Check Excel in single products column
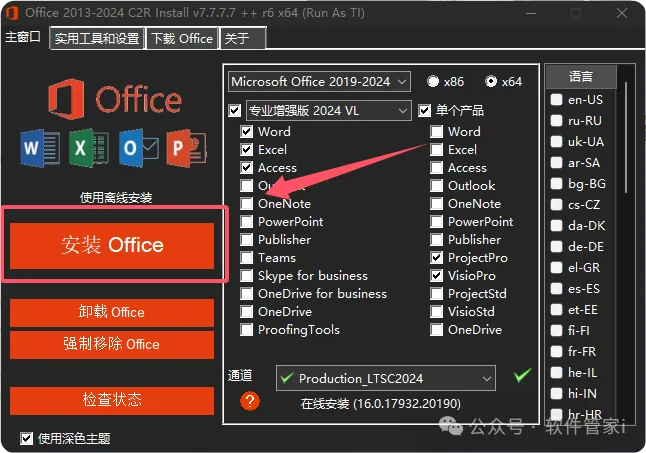This screenshot has height=453, width=646. point(437,149)
